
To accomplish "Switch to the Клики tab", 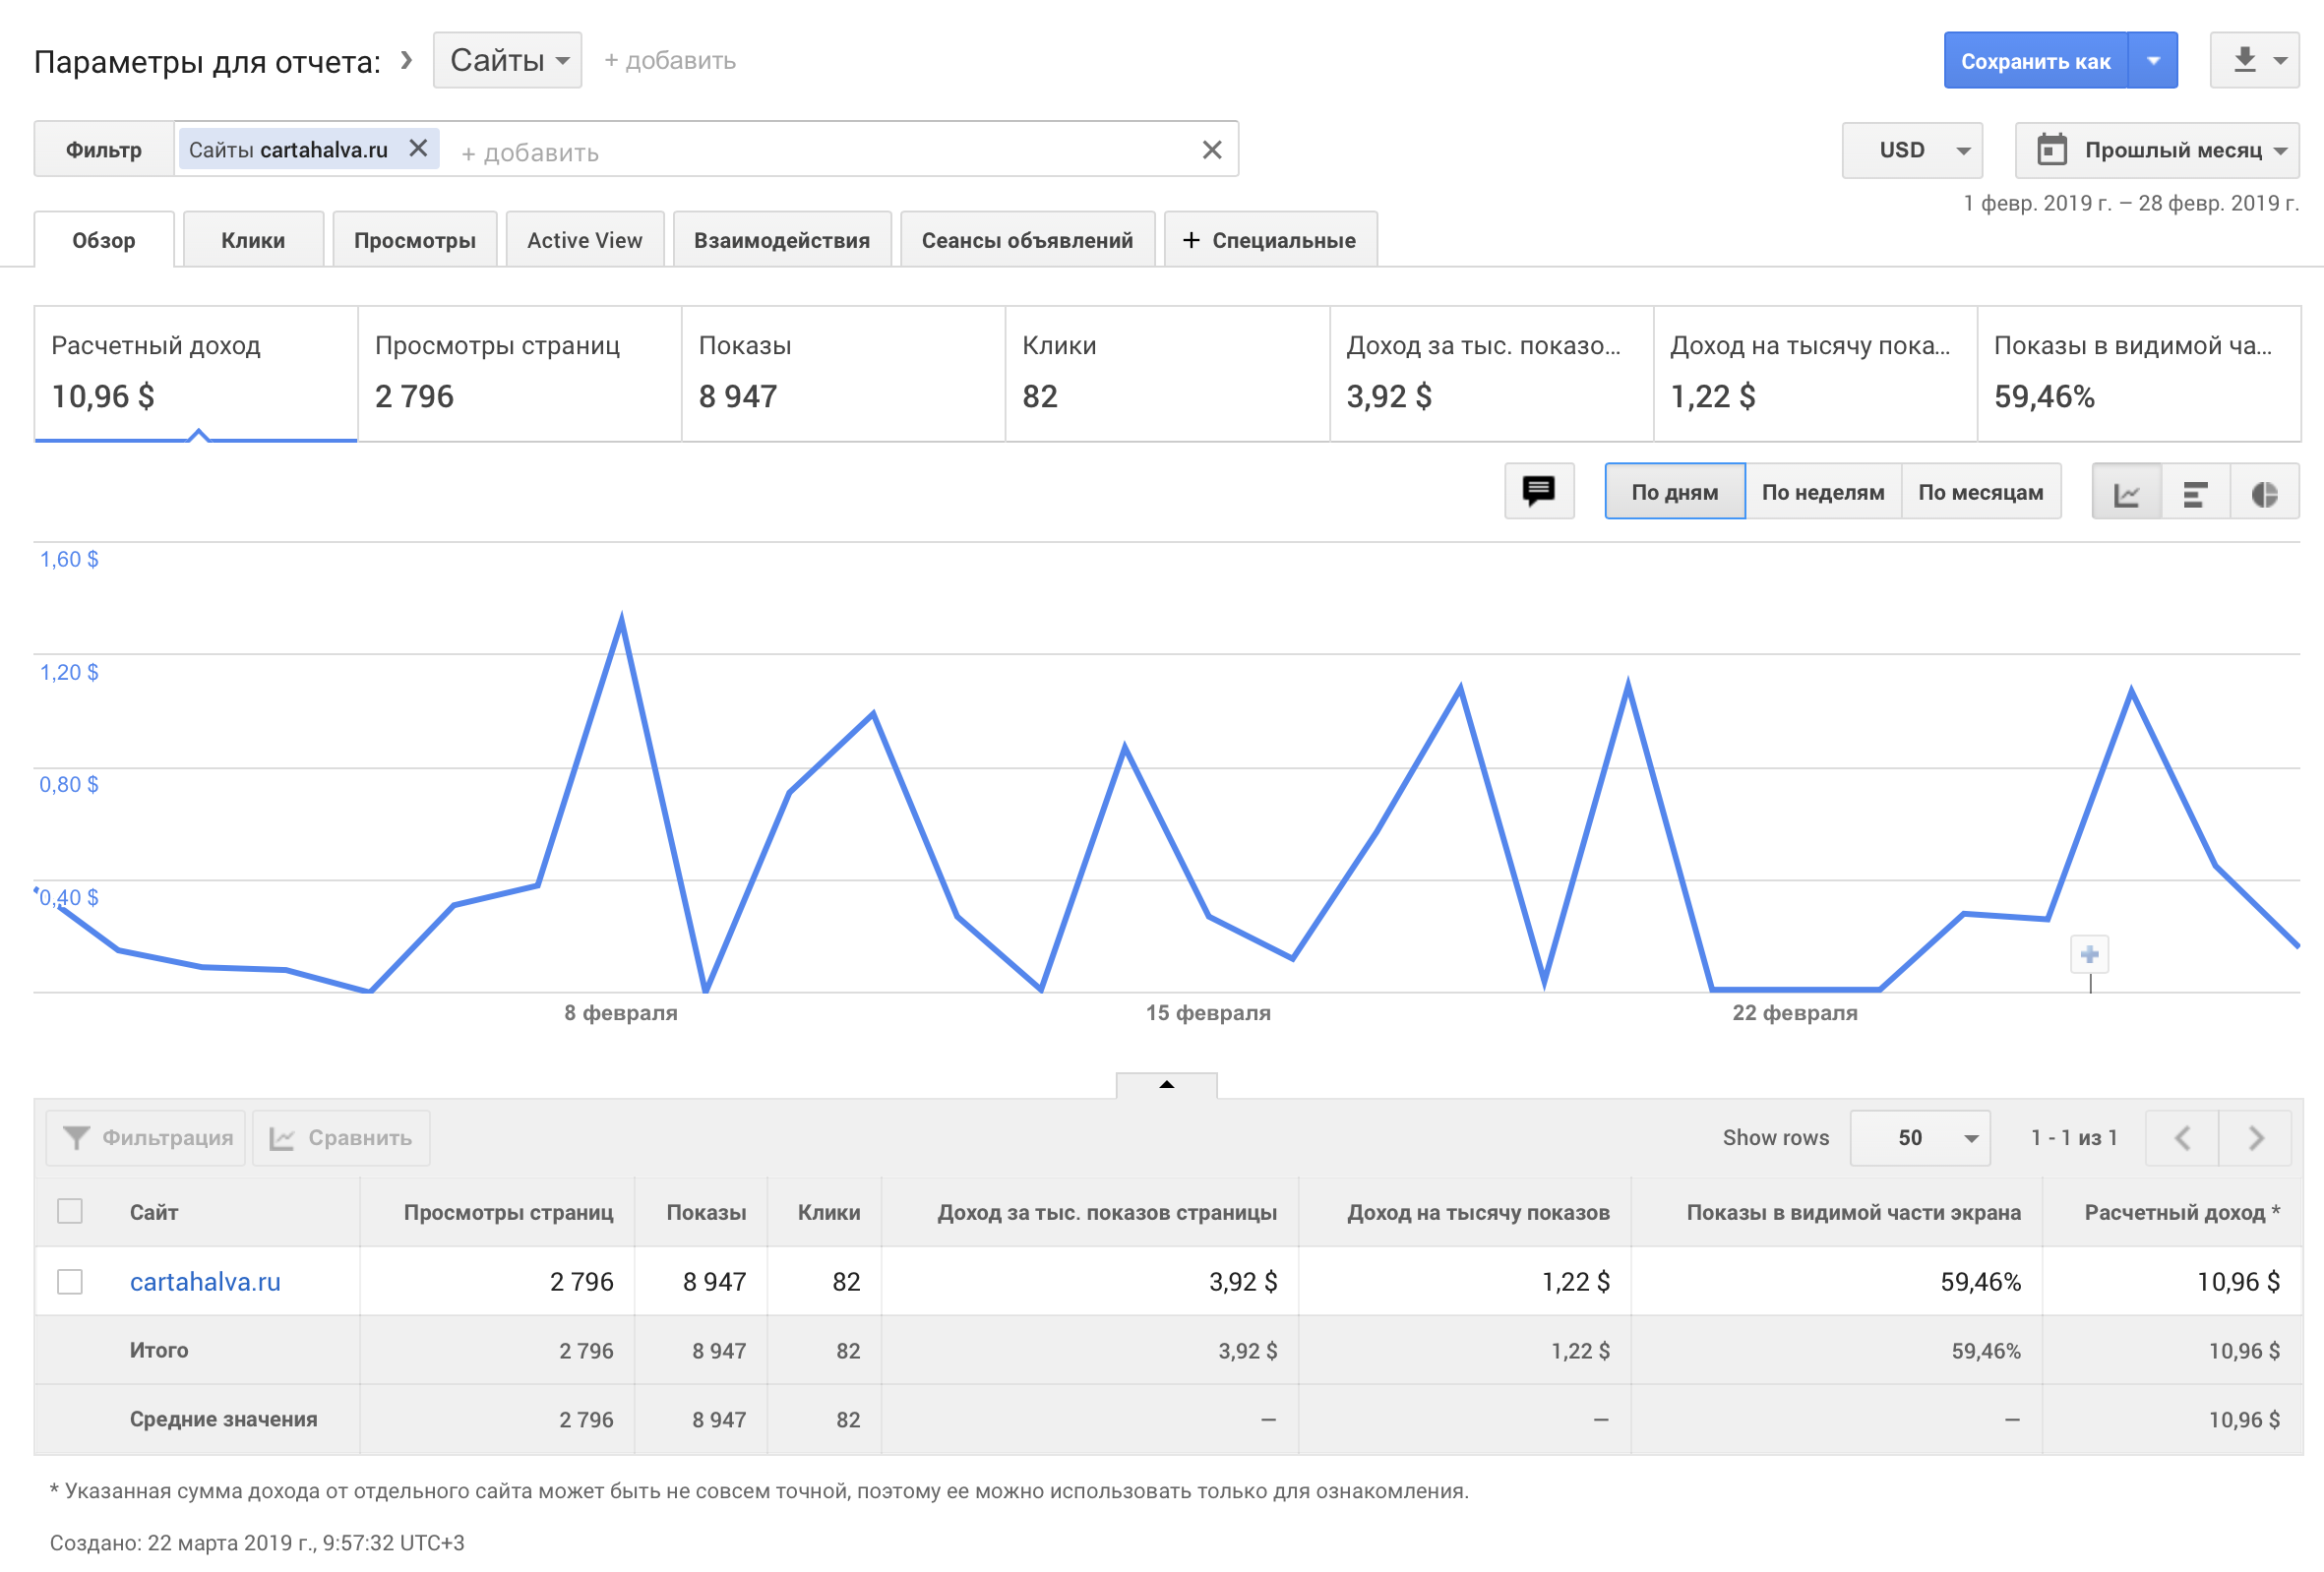I will pos(253,240).
